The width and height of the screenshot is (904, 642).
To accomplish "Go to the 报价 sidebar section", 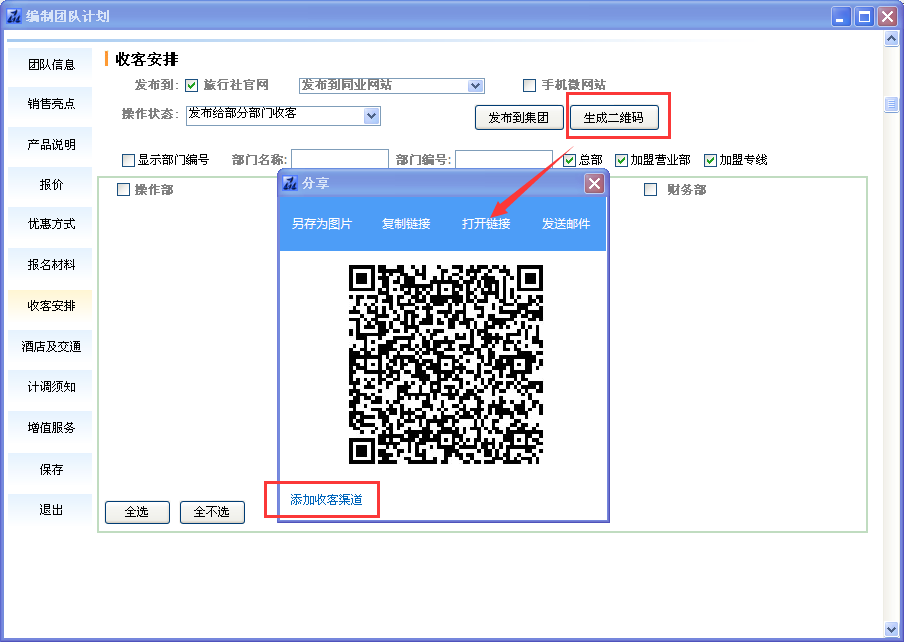I will coord(51,184).
